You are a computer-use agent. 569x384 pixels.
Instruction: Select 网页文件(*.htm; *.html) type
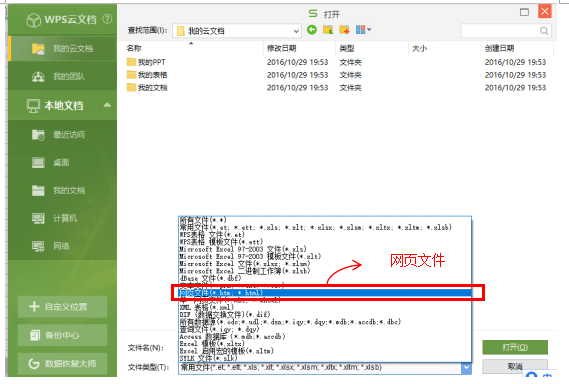pyautogui.click(x=325, y=293)
